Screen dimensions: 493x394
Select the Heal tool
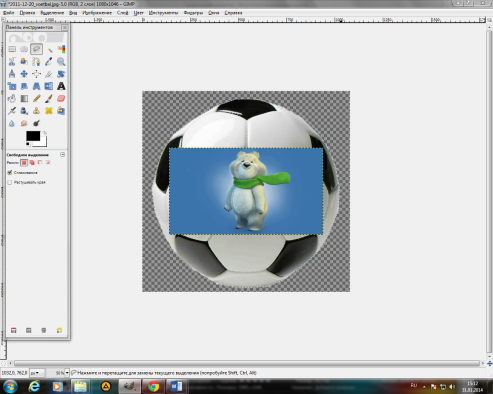[49, 111]
